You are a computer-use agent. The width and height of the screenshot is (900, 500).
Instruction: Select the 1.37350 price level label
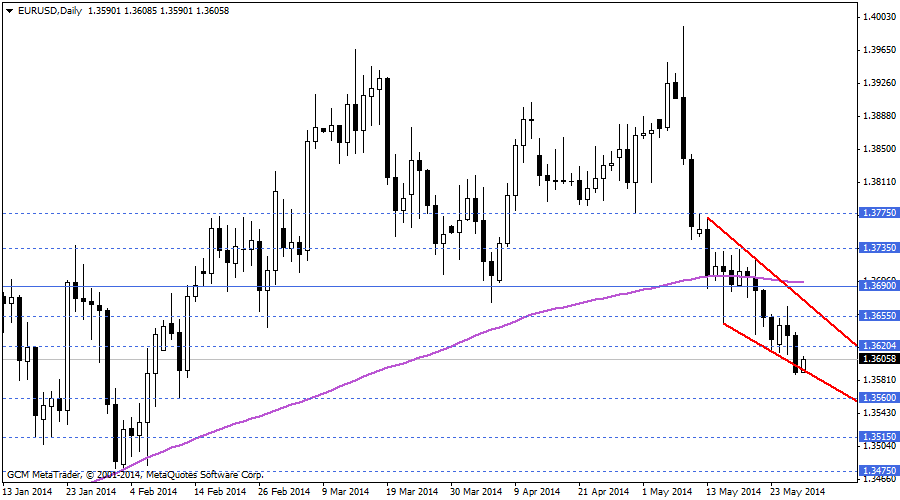[x=879, y=248]
